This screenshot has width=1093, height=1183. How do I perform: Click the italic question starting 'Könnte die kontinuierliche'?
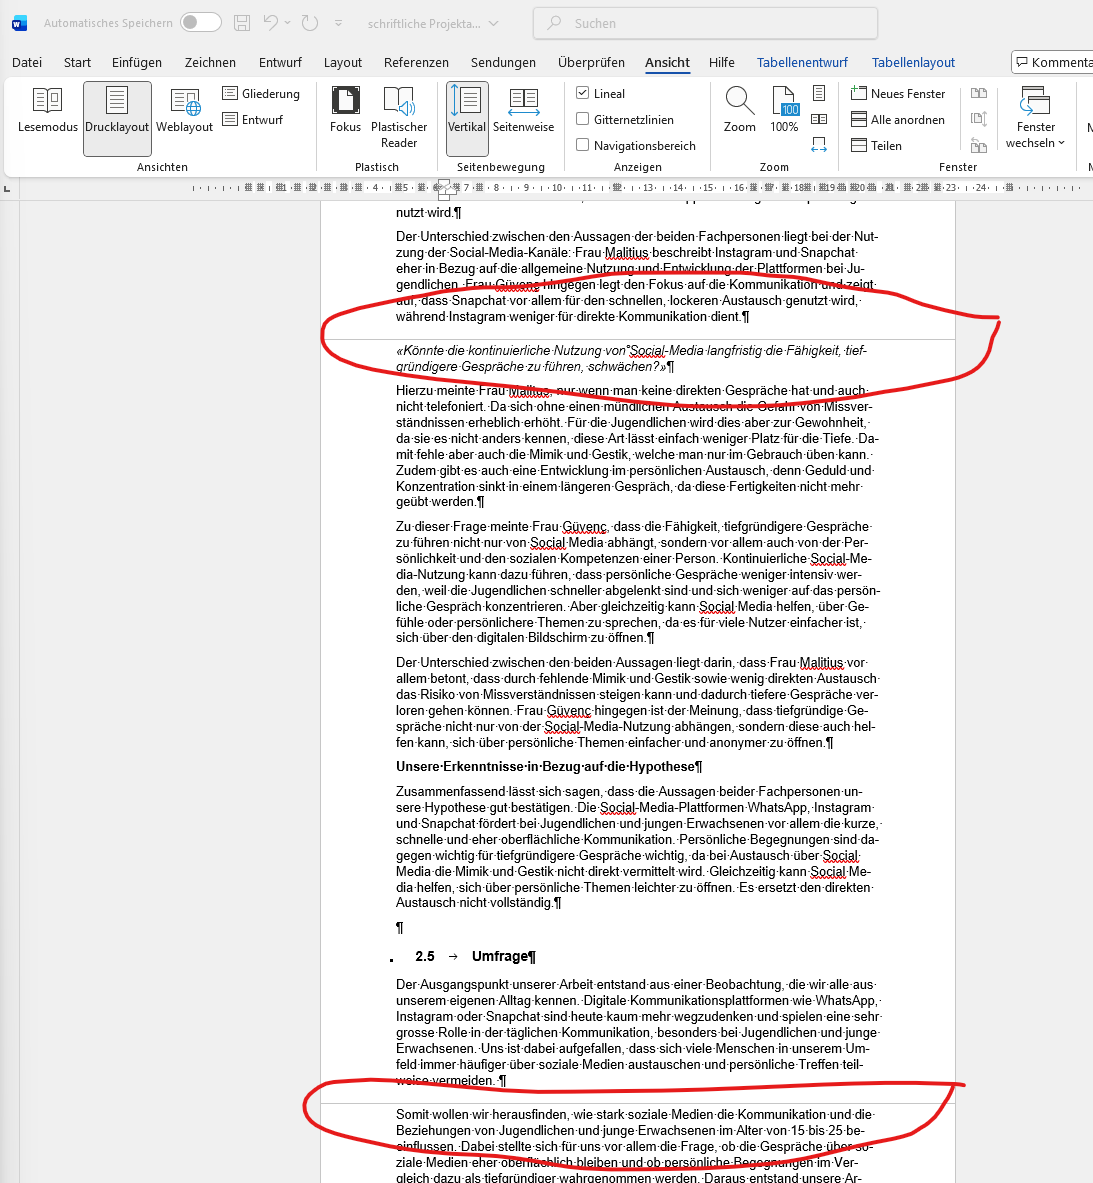tap(631, 358)
